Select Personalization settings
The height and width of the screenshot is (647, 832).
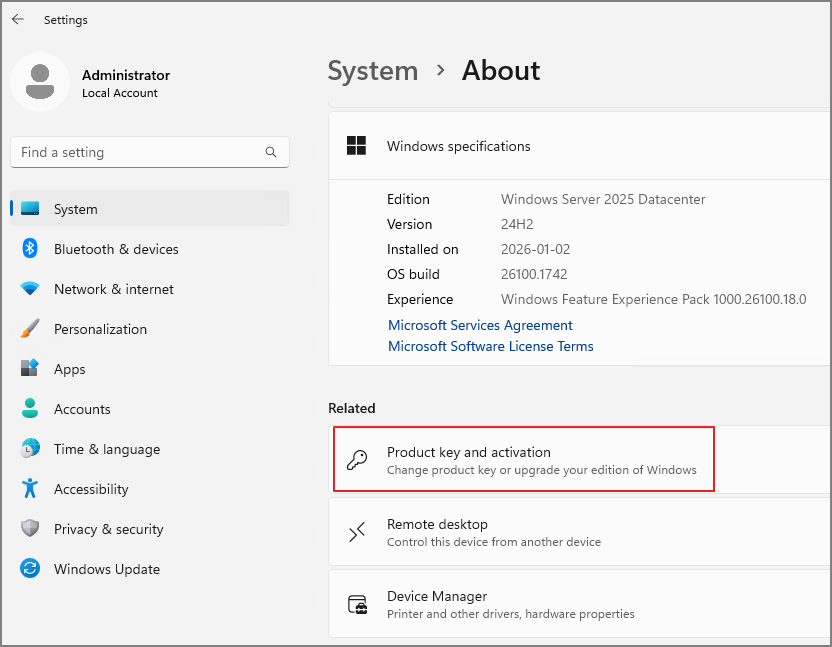tap(150, 329)
